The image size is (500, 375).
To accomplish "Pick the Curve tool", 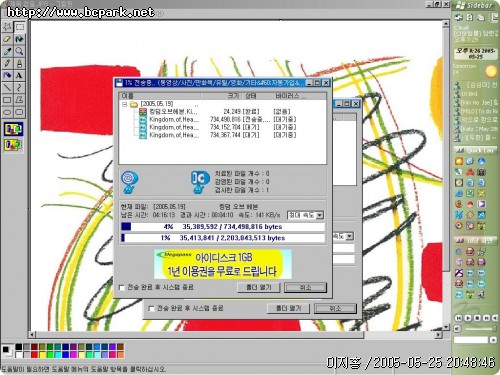I will pos(19,87).
